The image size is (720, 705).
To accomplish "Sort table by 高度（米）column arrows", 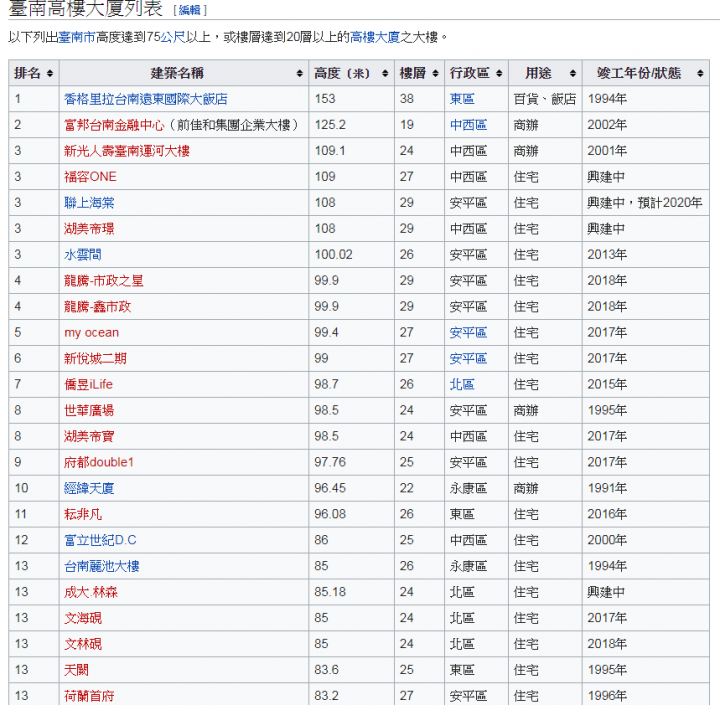I will tap(385, 73).
